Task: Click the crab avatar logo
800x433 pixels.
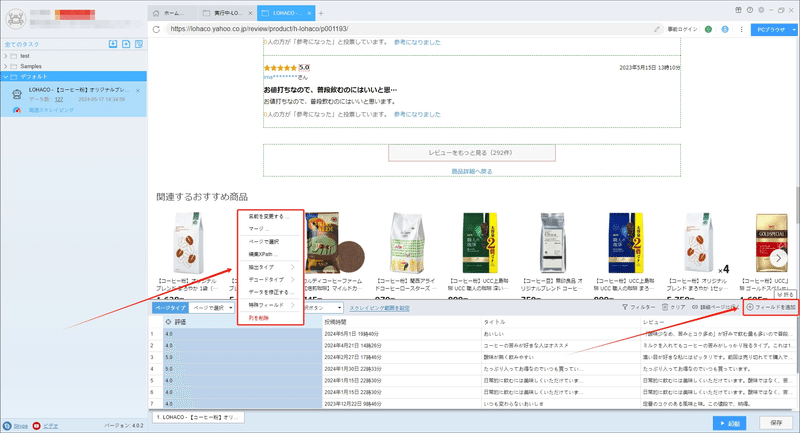Action: tap(15, 19)
